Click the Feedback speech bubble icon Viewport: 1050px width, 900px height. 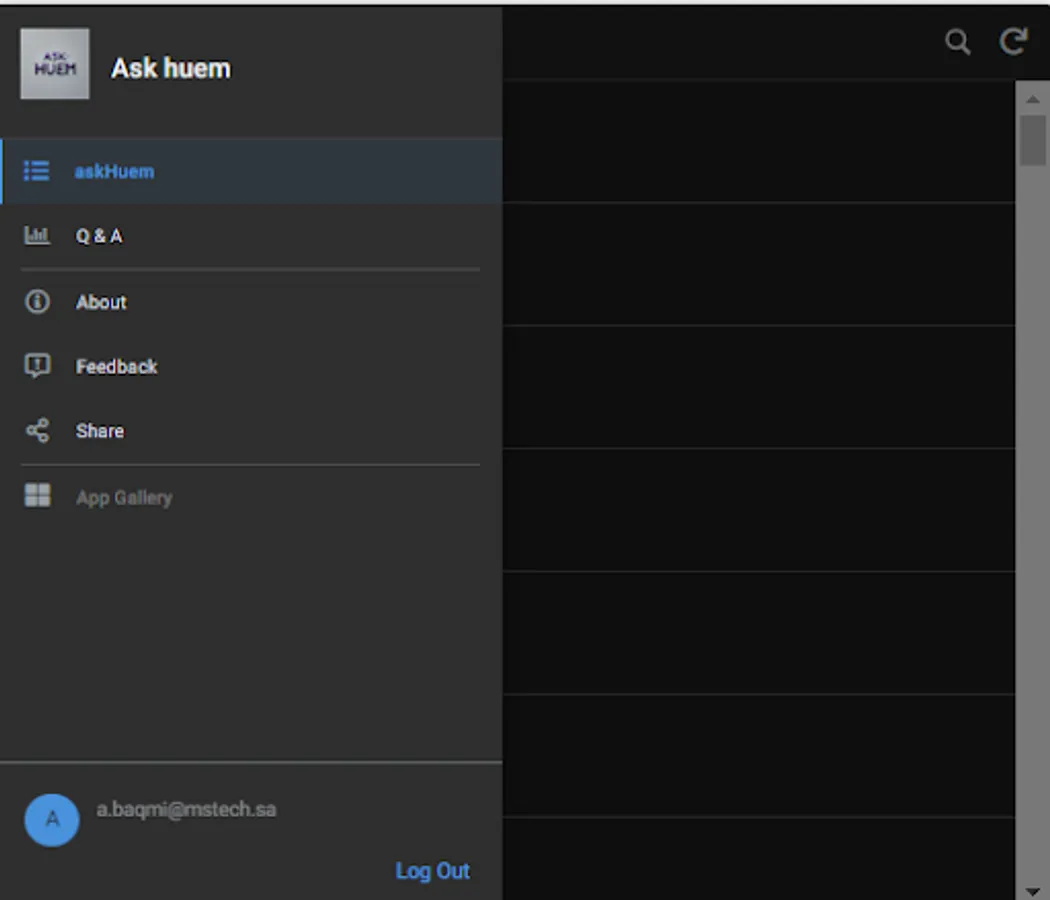tap(37, 366)
